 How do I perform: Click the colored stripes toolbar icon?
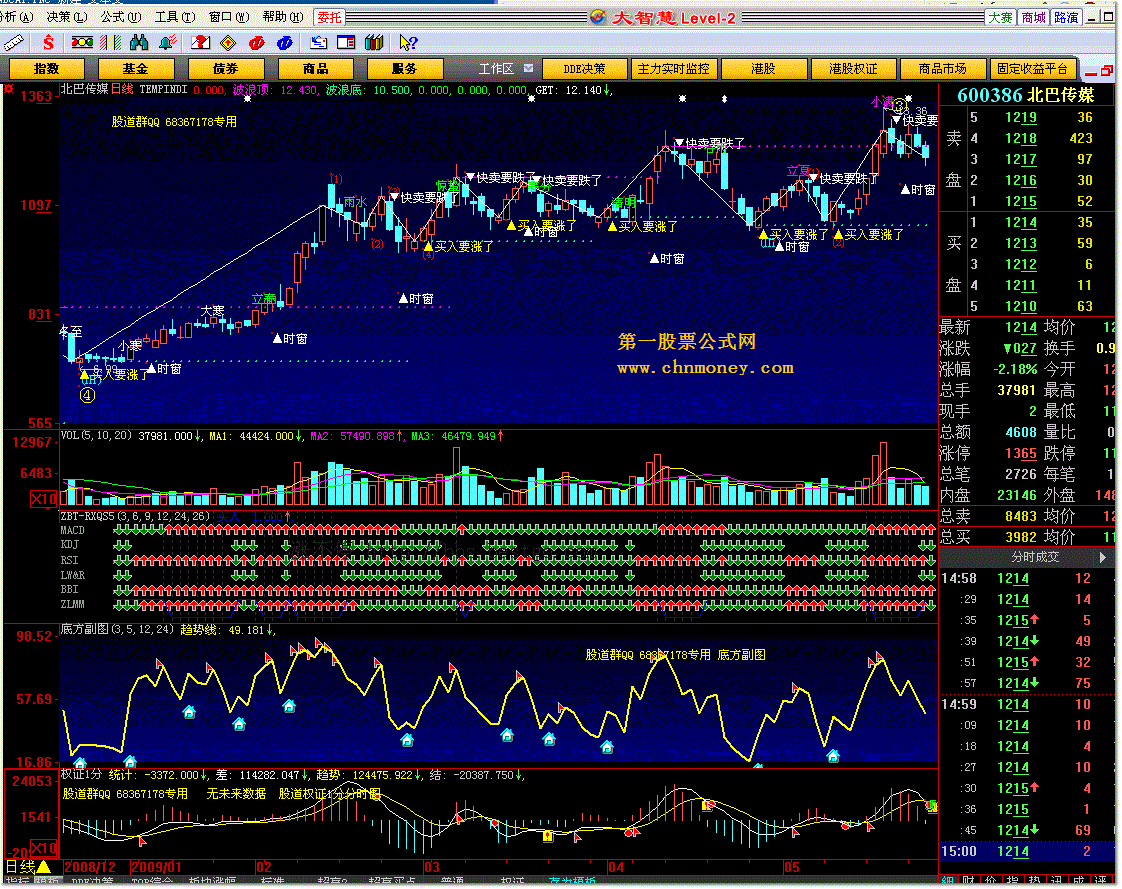click(111, 43)
